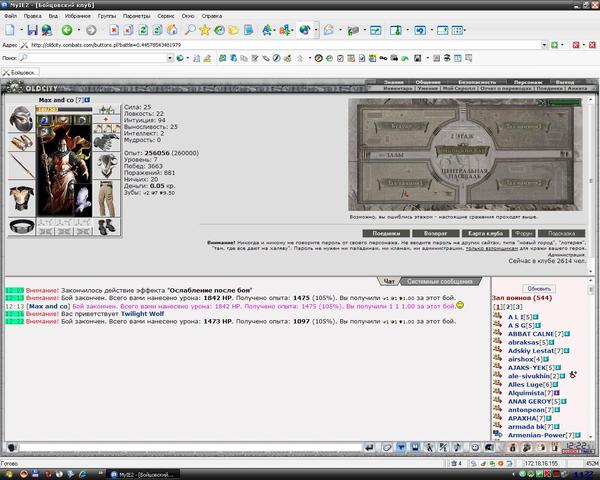Image resolution: width=600 pixels, height=480 pixels.
Task: Open Безопасность in game top menu
Action: click(477, 82)
